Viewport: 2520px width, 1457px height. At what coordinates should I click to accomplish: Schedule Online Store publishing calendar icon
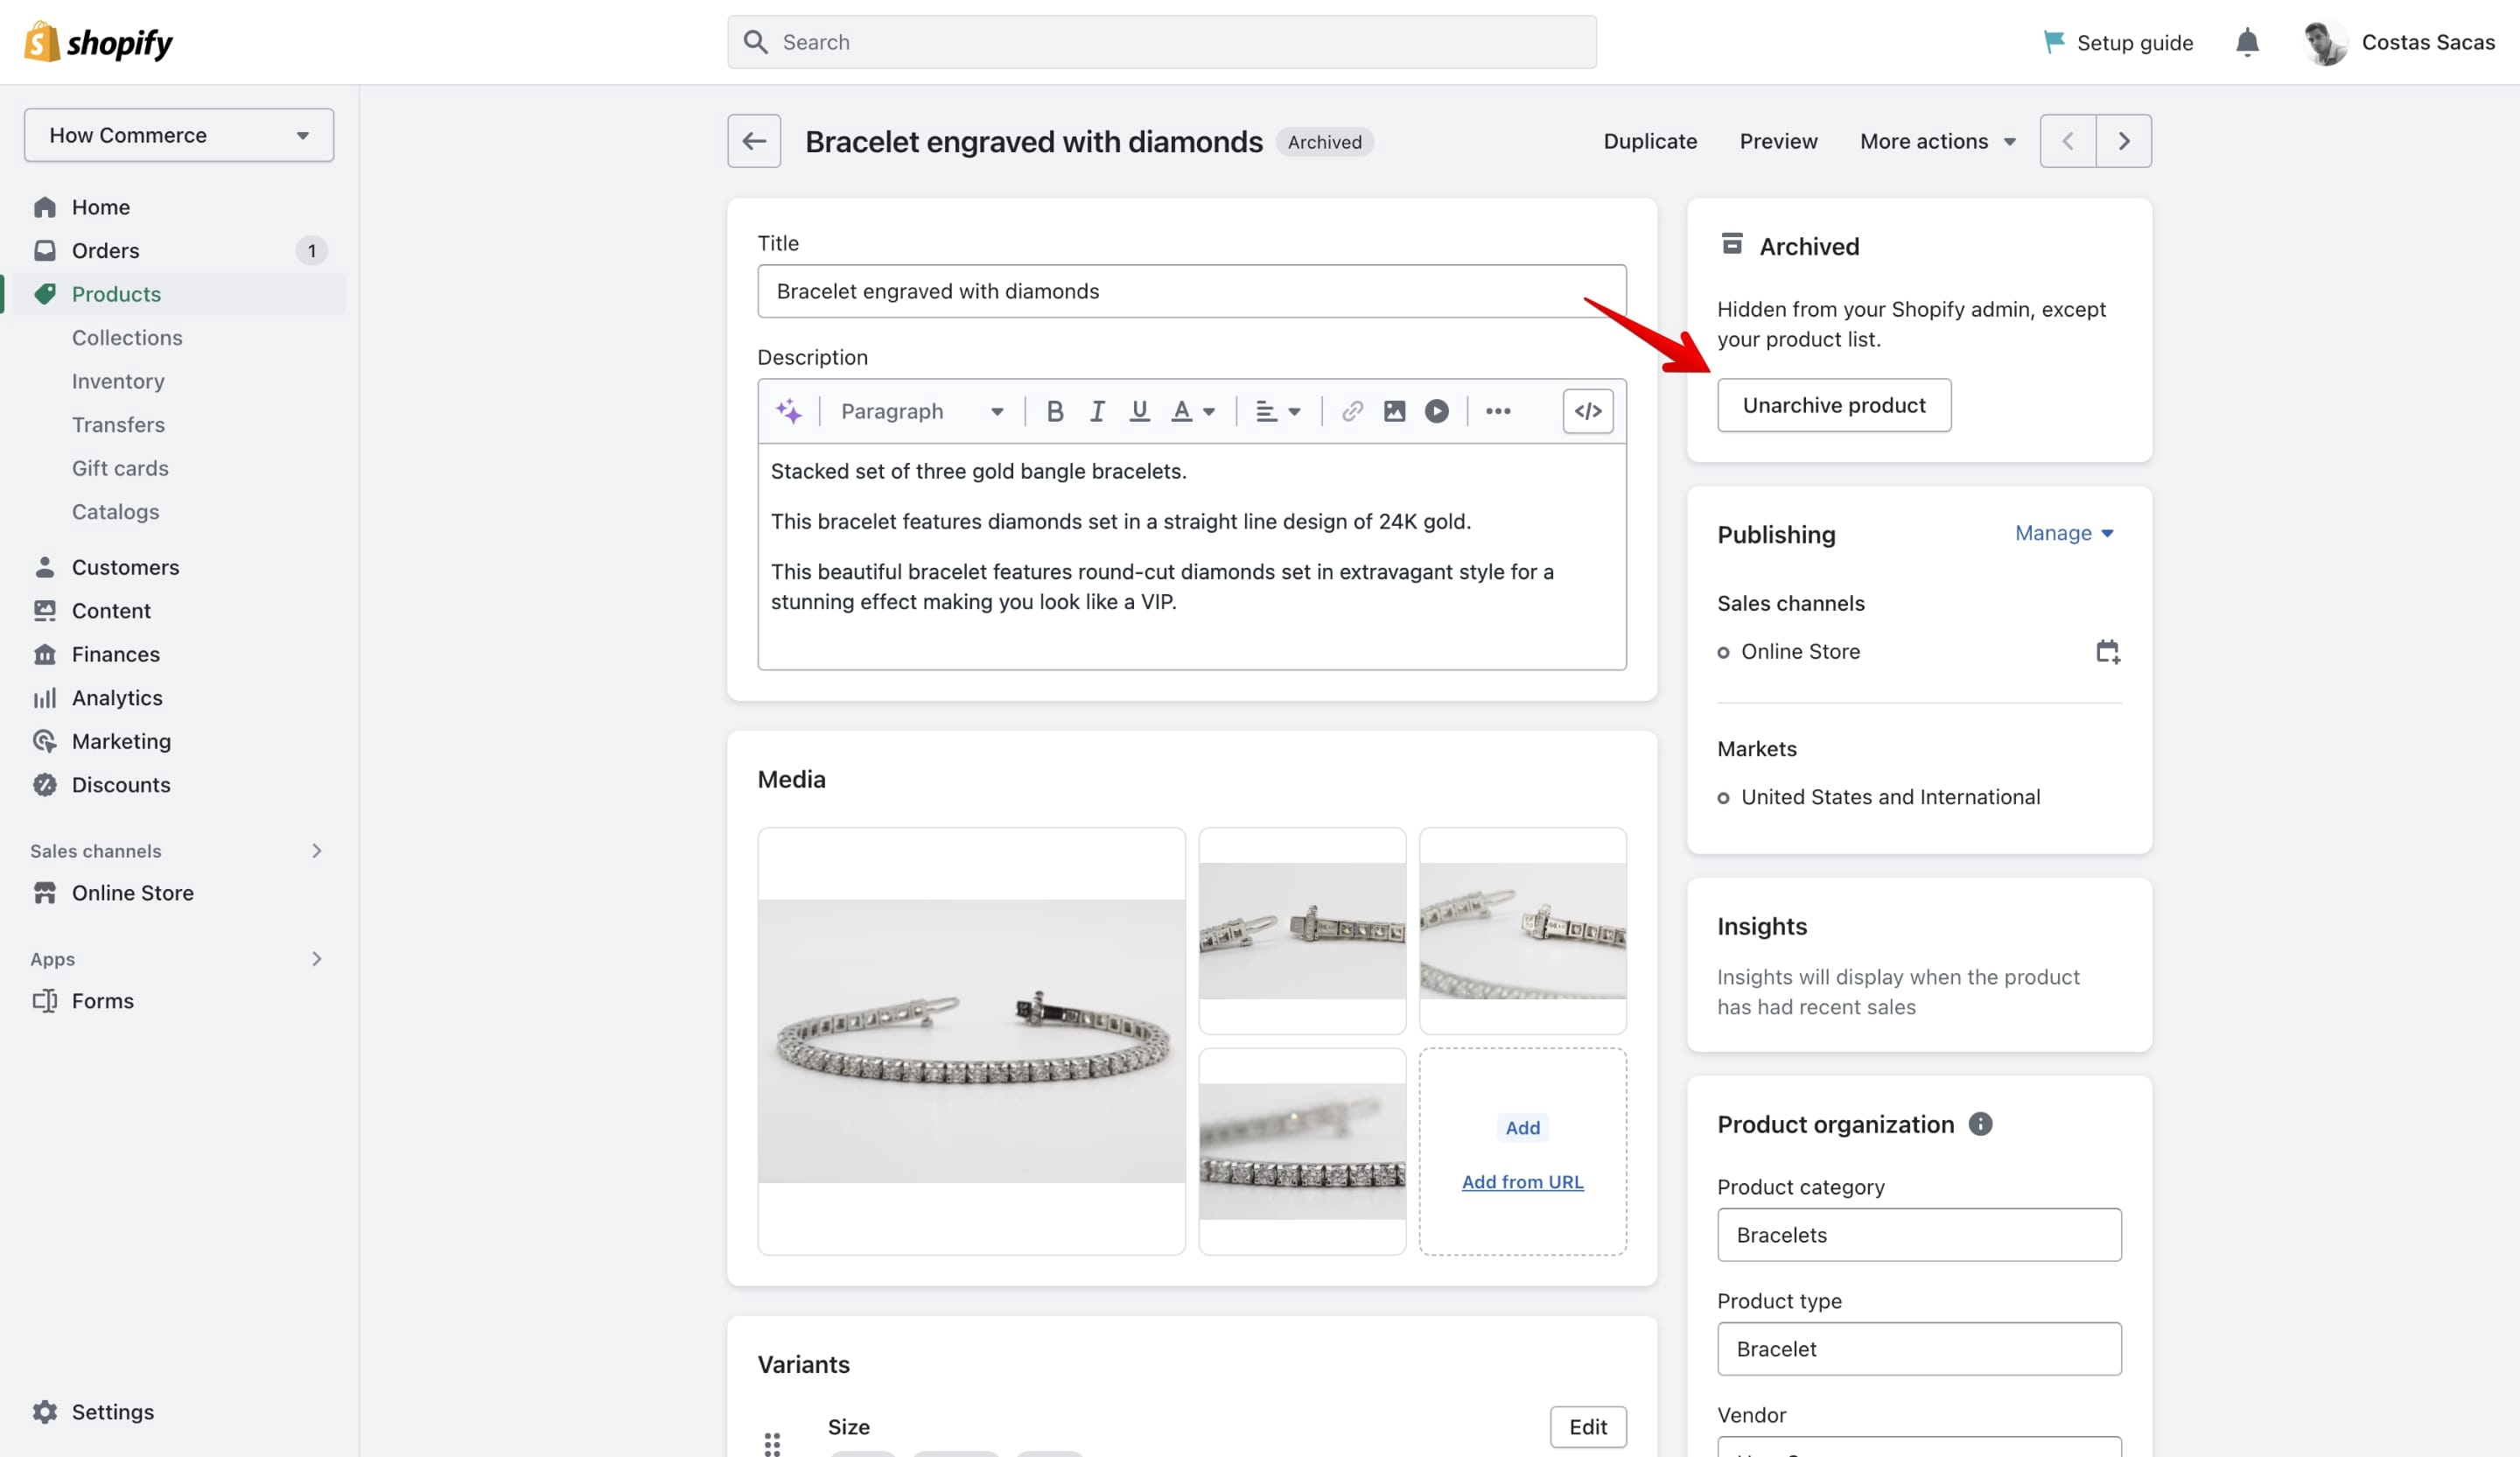click(x=2107, y=652)
